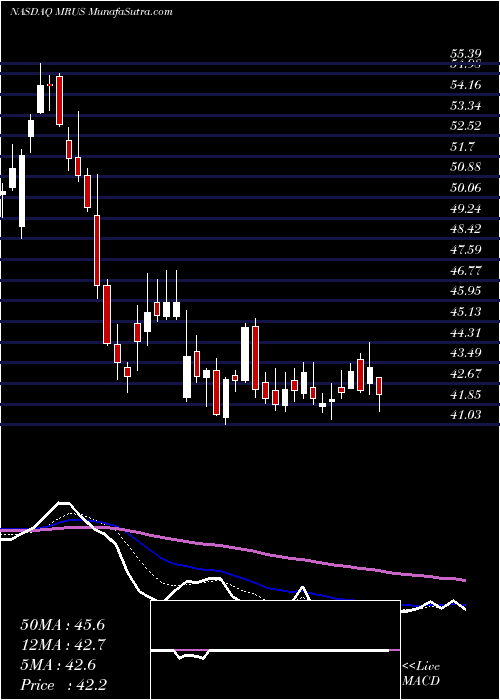Click the 41.85 price axis label
500x700 pixels.
(x=465, y=395)
